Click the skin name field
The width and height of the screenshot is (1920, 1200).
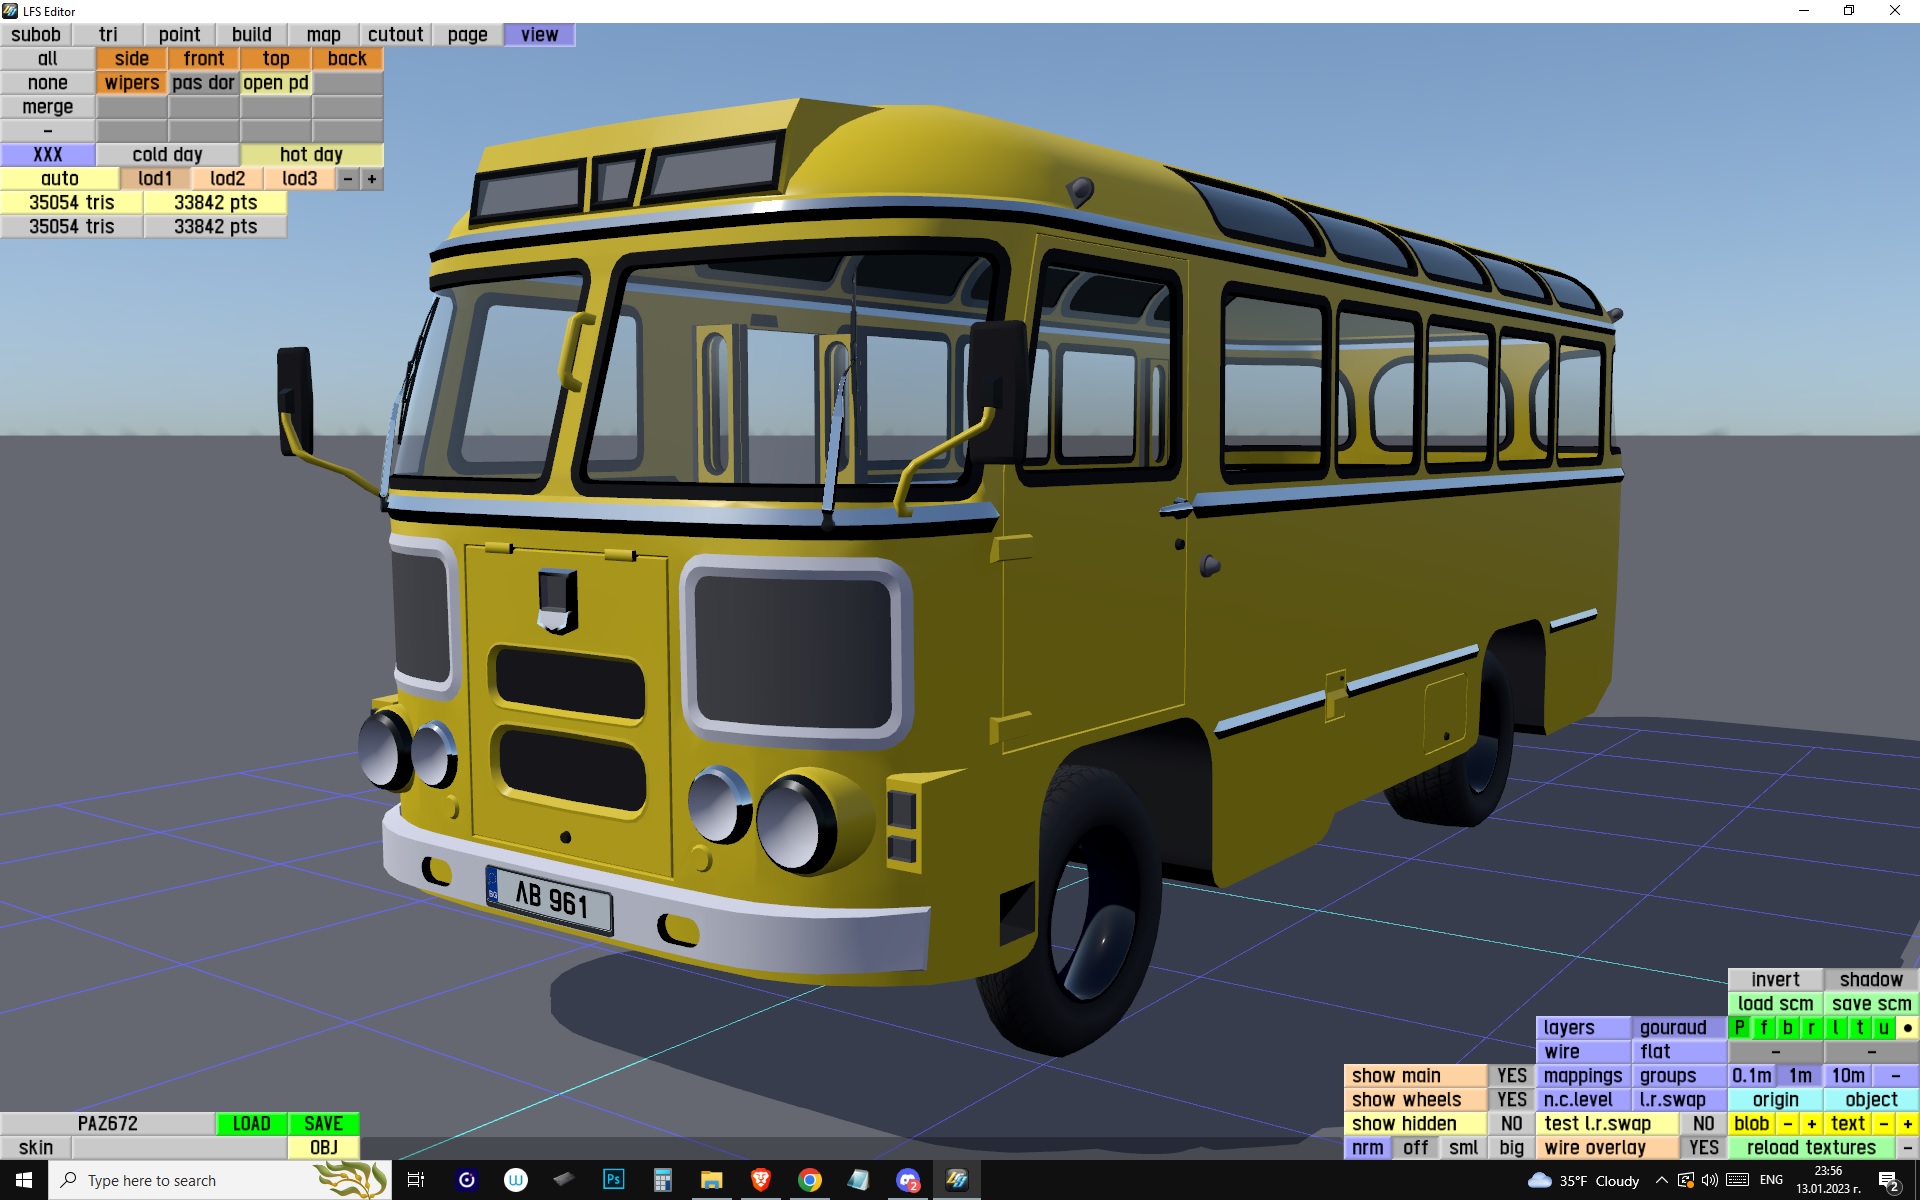tap(179, 1147)
